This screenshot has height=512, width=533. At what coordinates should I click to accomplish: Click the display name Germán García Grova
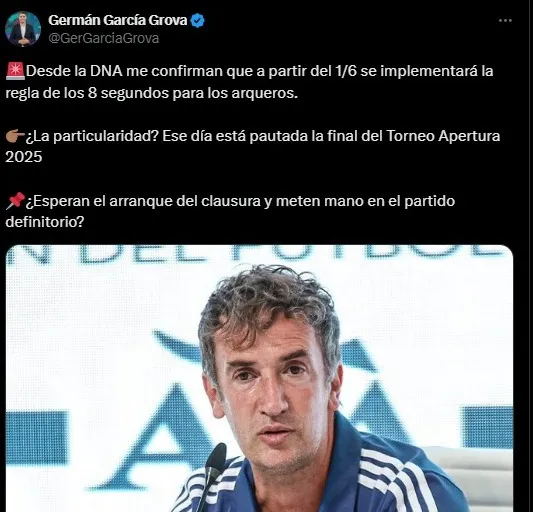point(118,20)
